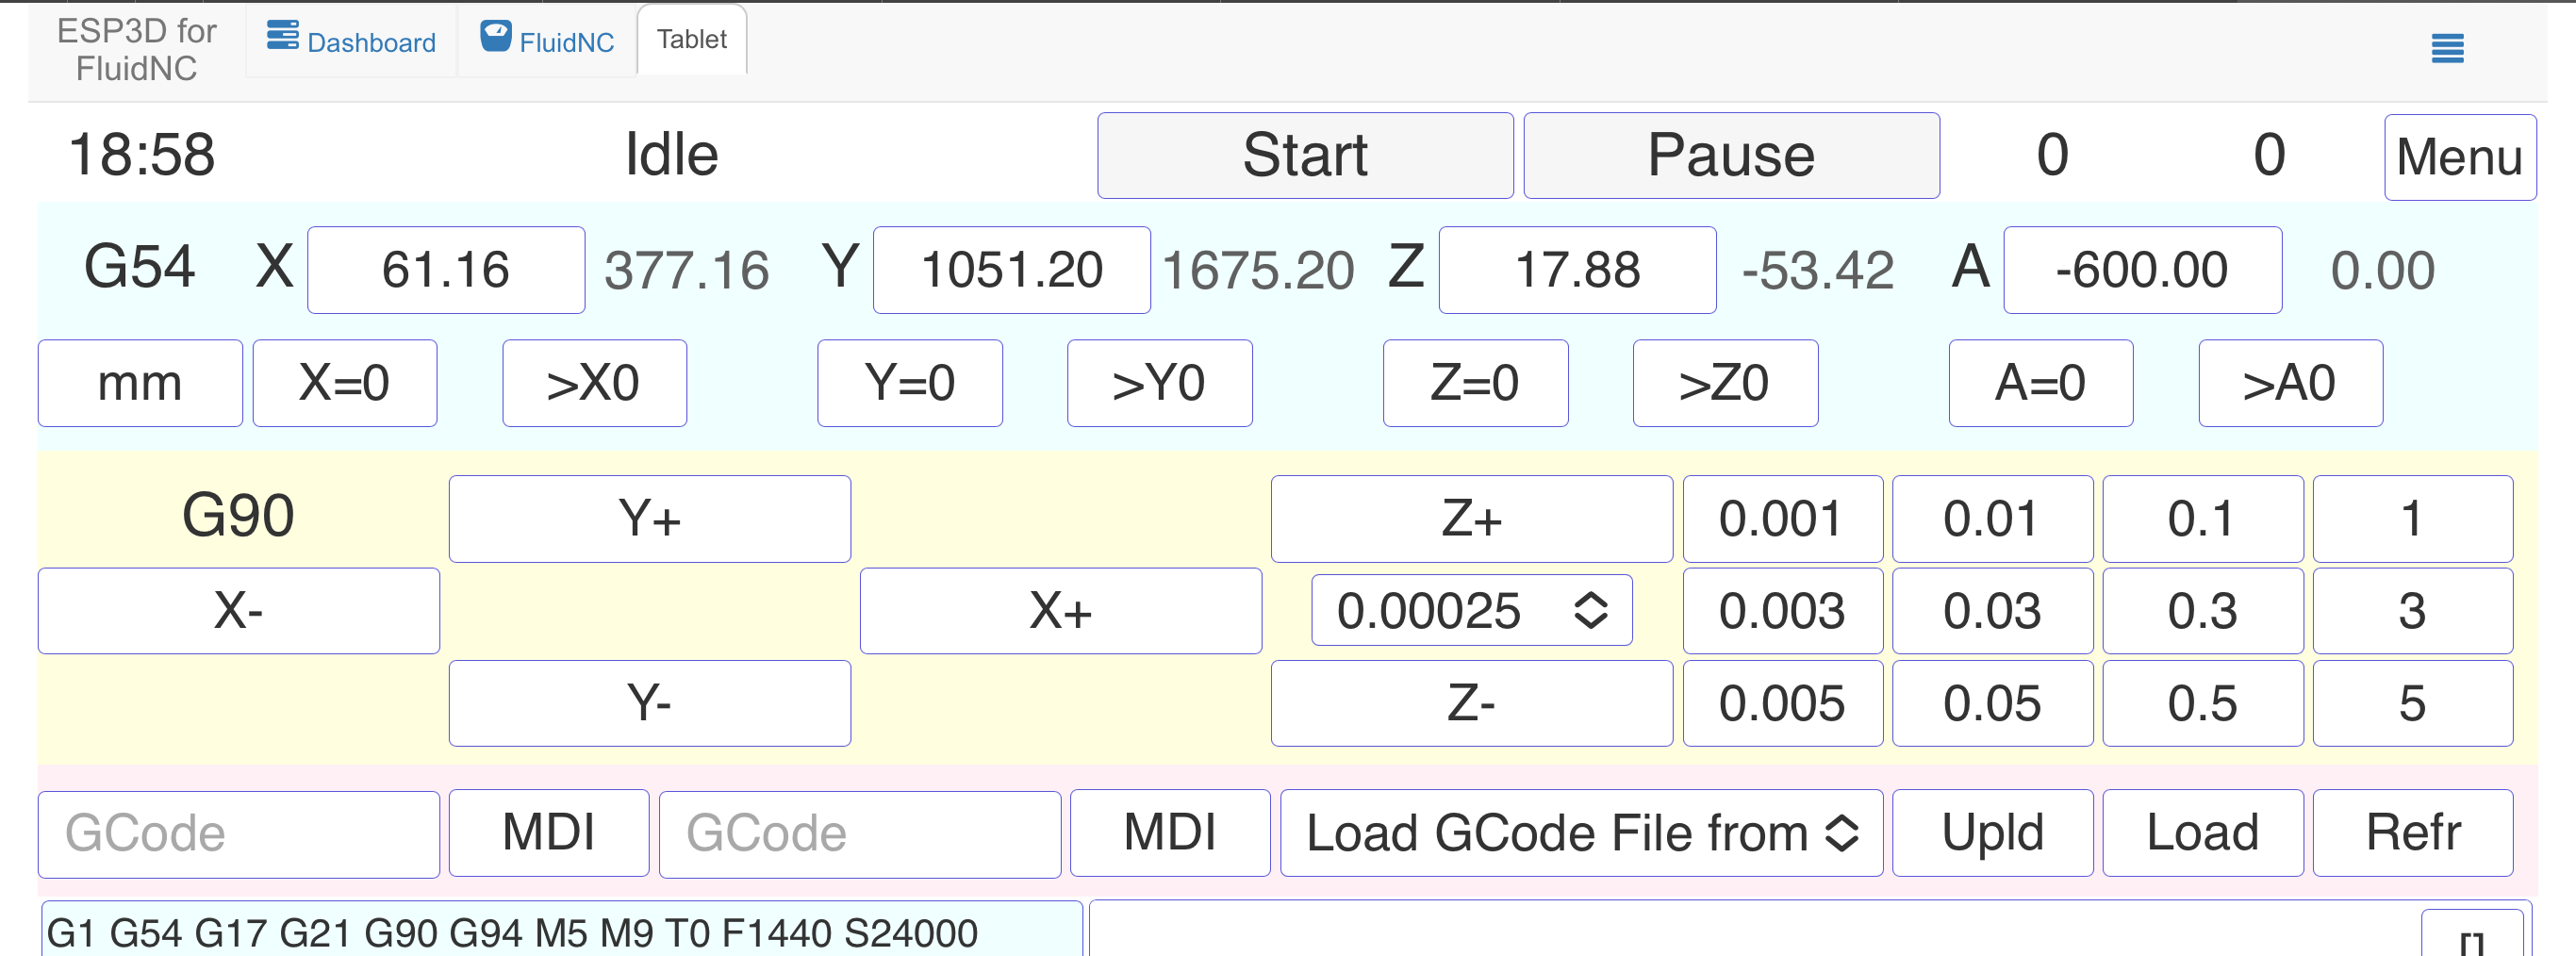
Task: Expand the 0.00025 jog distance dropdown
Action: click(x=1471, y=610)
